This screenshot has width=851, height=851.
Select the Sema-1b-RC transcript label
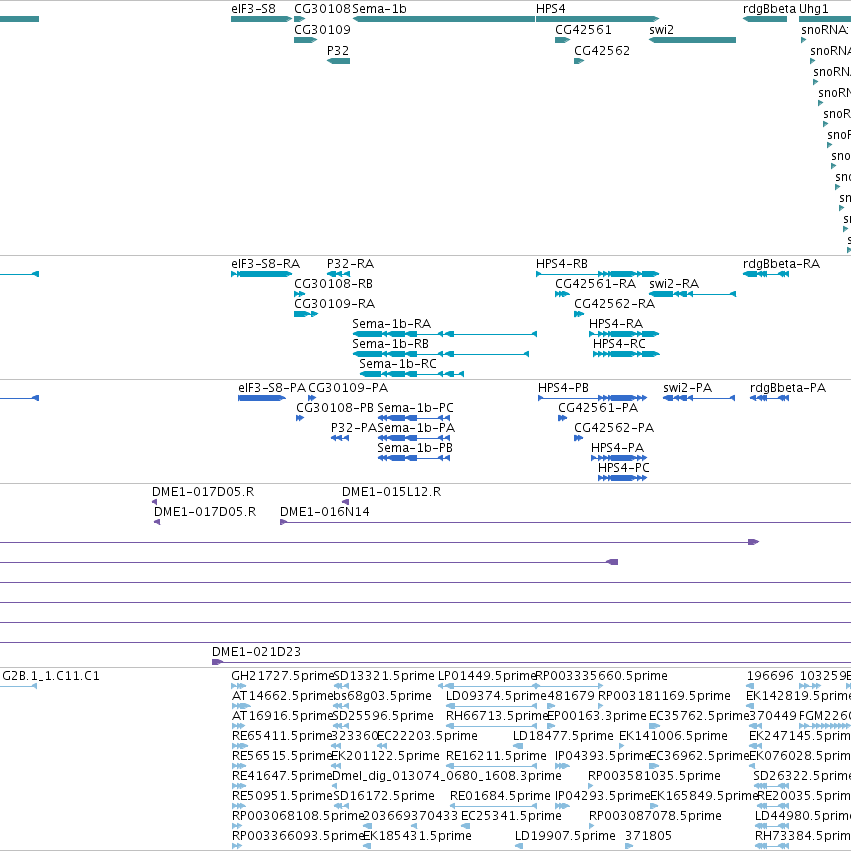click(398, 364)
